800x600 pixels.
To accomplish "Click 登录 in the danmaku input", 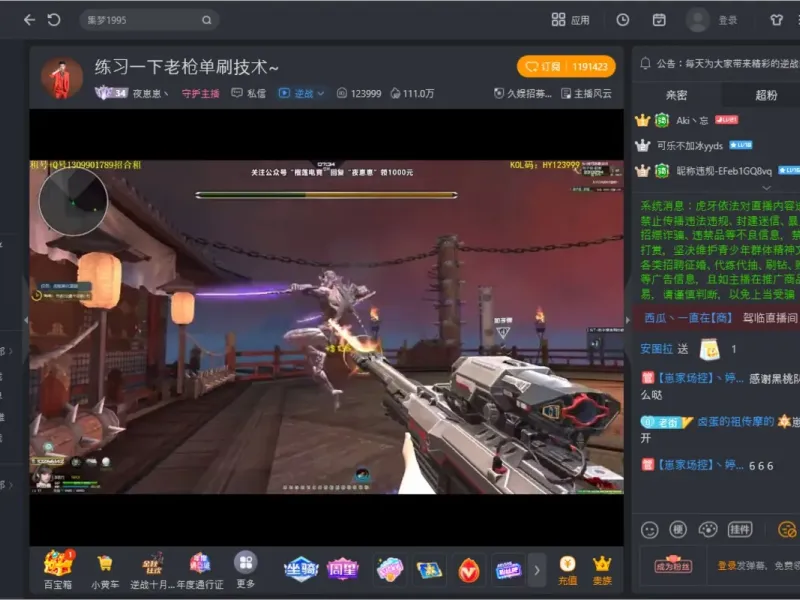I will tap(728, 565).
